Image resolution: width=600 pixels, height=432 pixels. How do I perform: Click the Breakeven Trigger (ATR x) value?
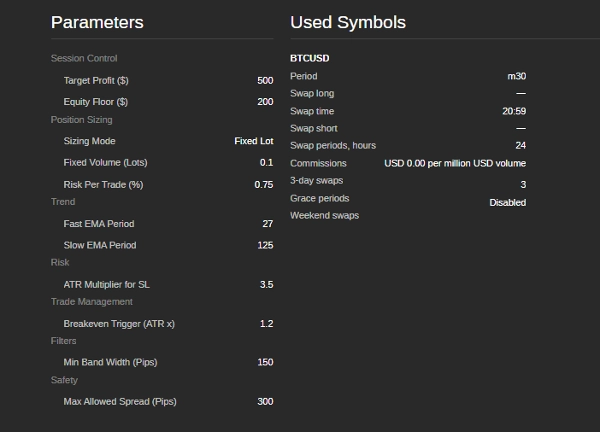pos(266,324)
